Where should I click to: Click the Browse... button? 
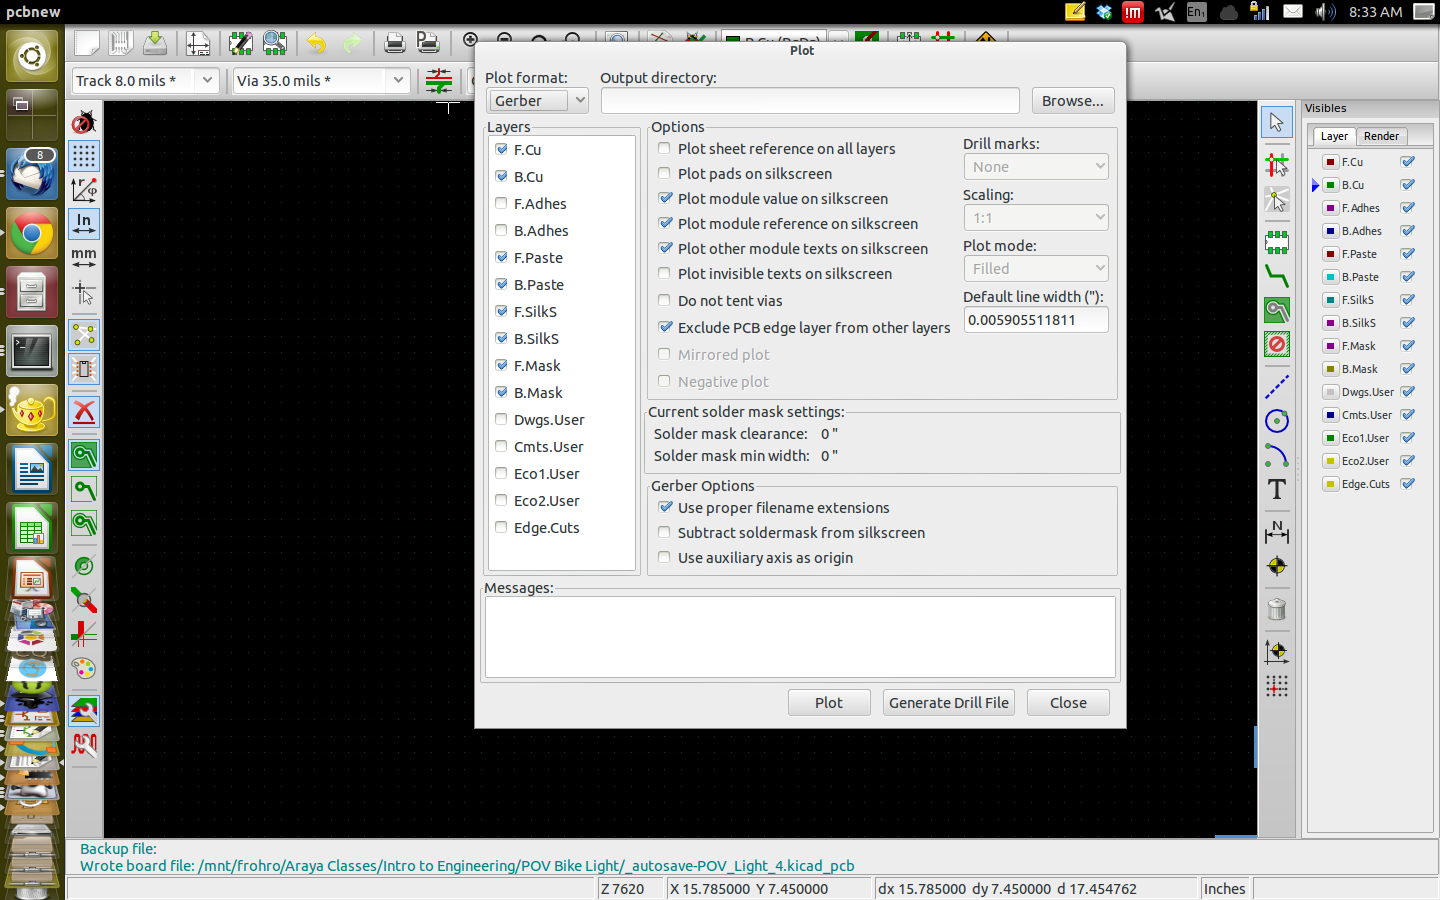(1072, 101)
